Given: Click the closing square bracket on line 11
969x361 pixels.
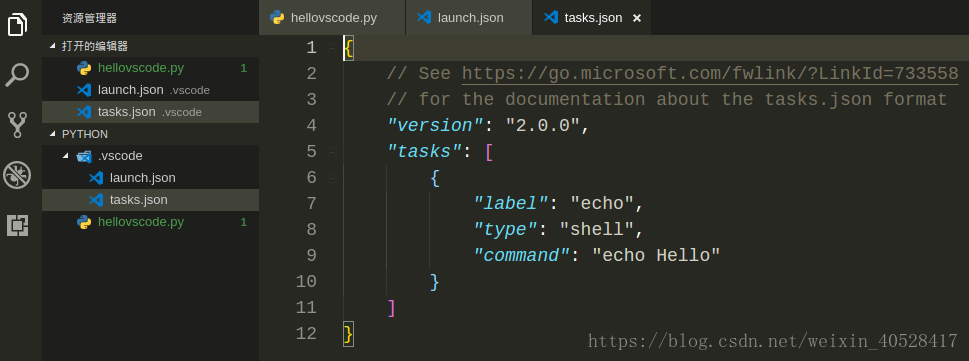Looking at the screenshot, I should point(391,308).
